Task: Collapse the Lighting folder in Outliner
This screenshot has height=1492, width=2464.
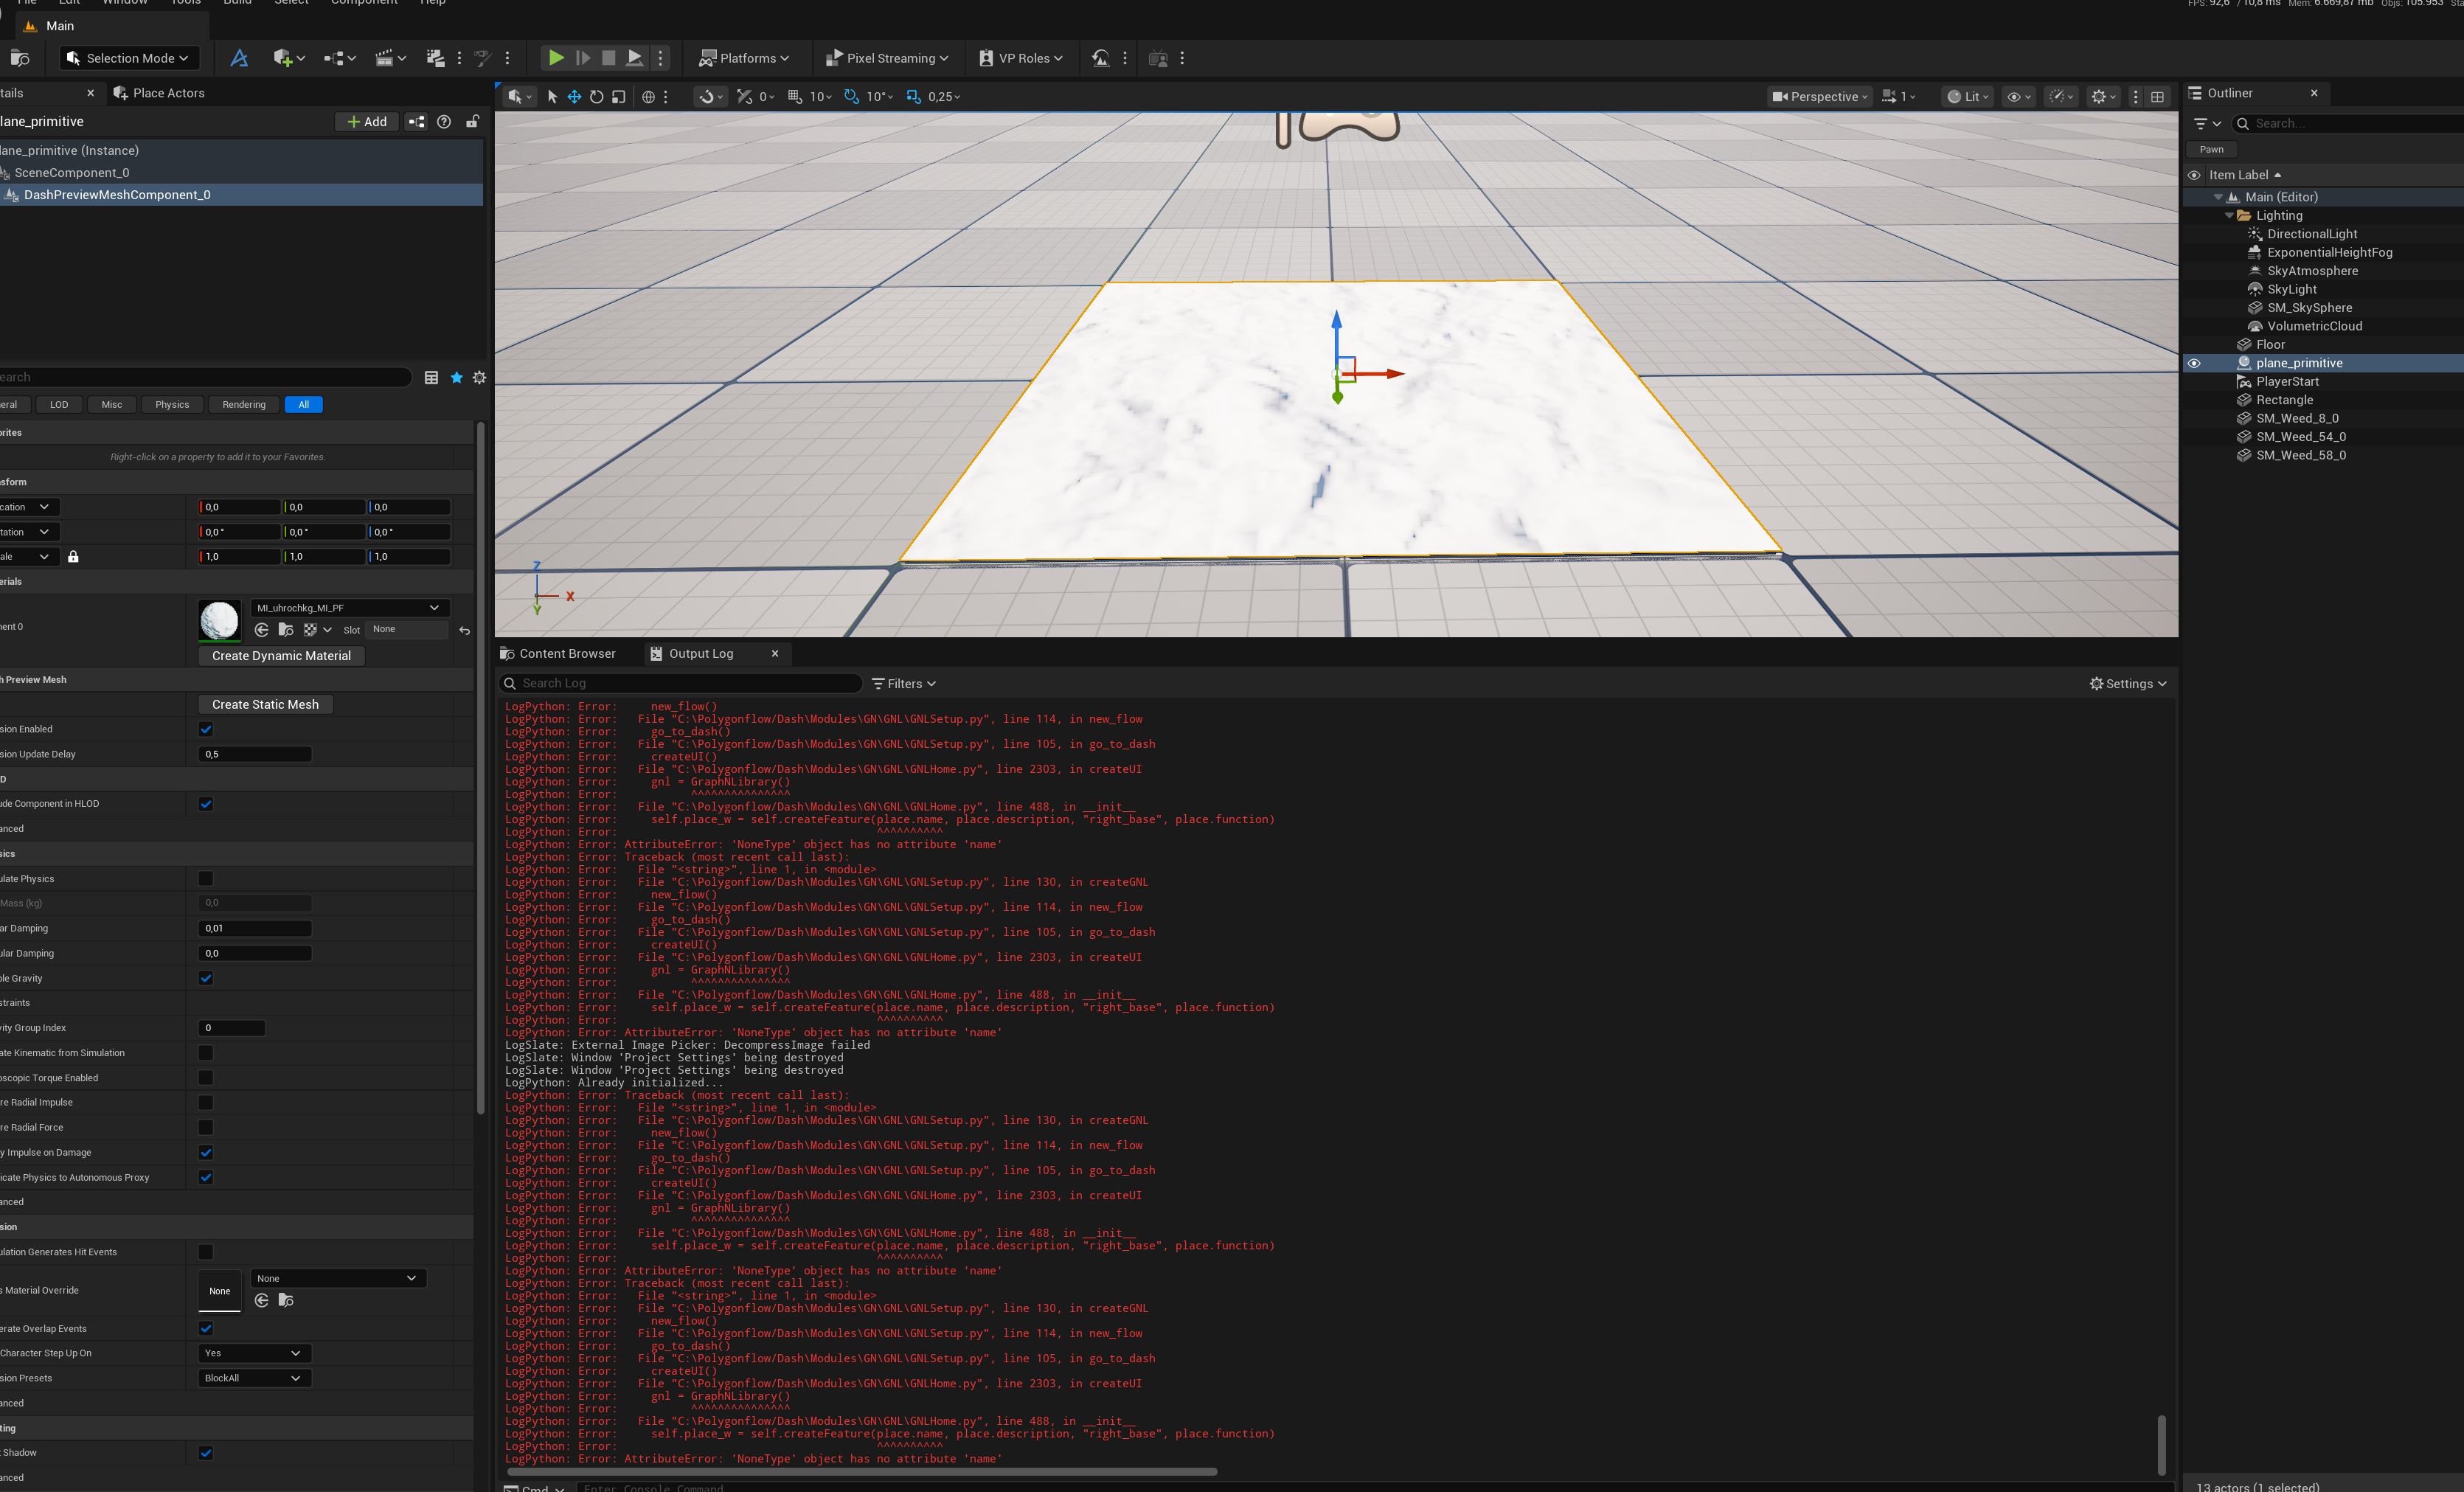Action: click(2229, 216)
